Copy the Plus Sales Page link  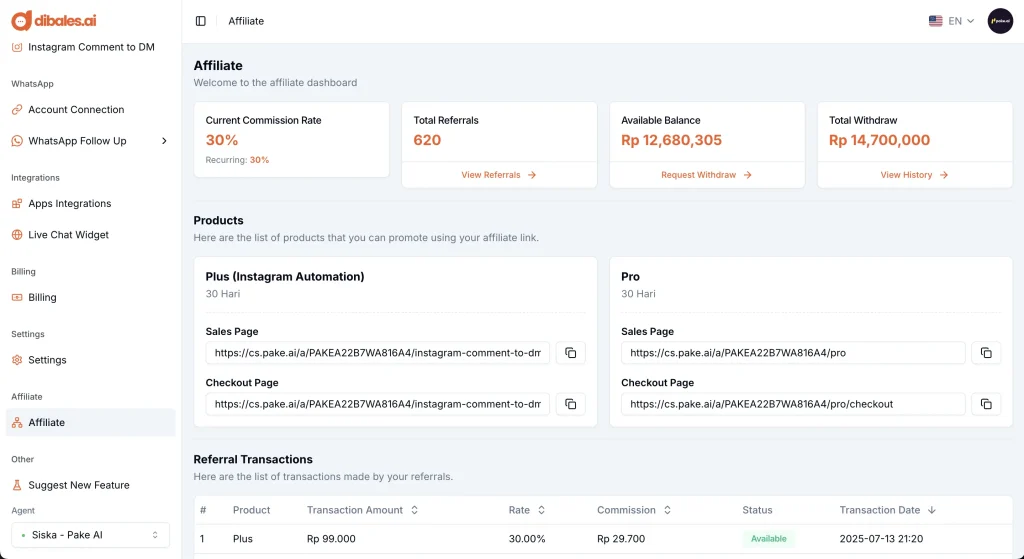pos(570,353)
